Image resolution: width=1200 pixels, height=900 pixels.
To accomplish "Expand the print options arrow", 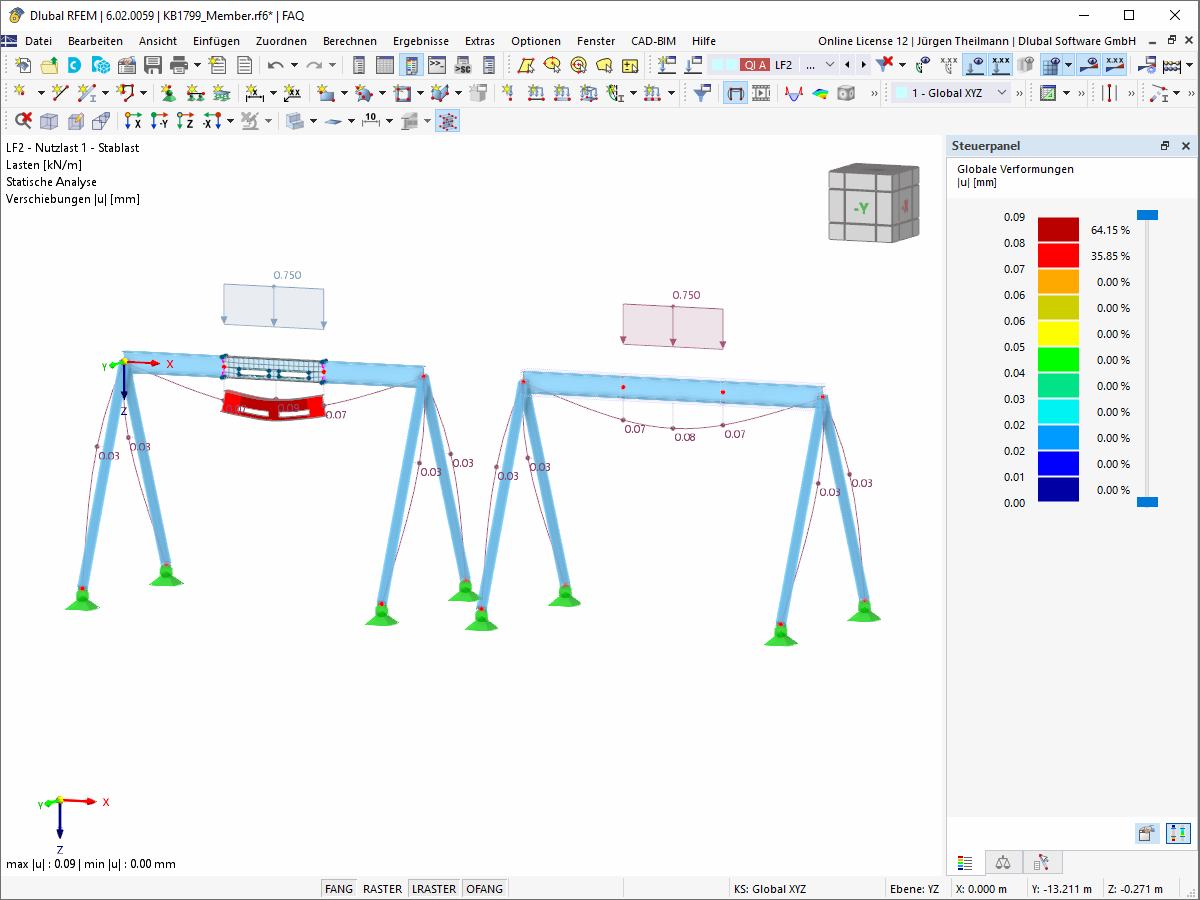I will point(197,65).
